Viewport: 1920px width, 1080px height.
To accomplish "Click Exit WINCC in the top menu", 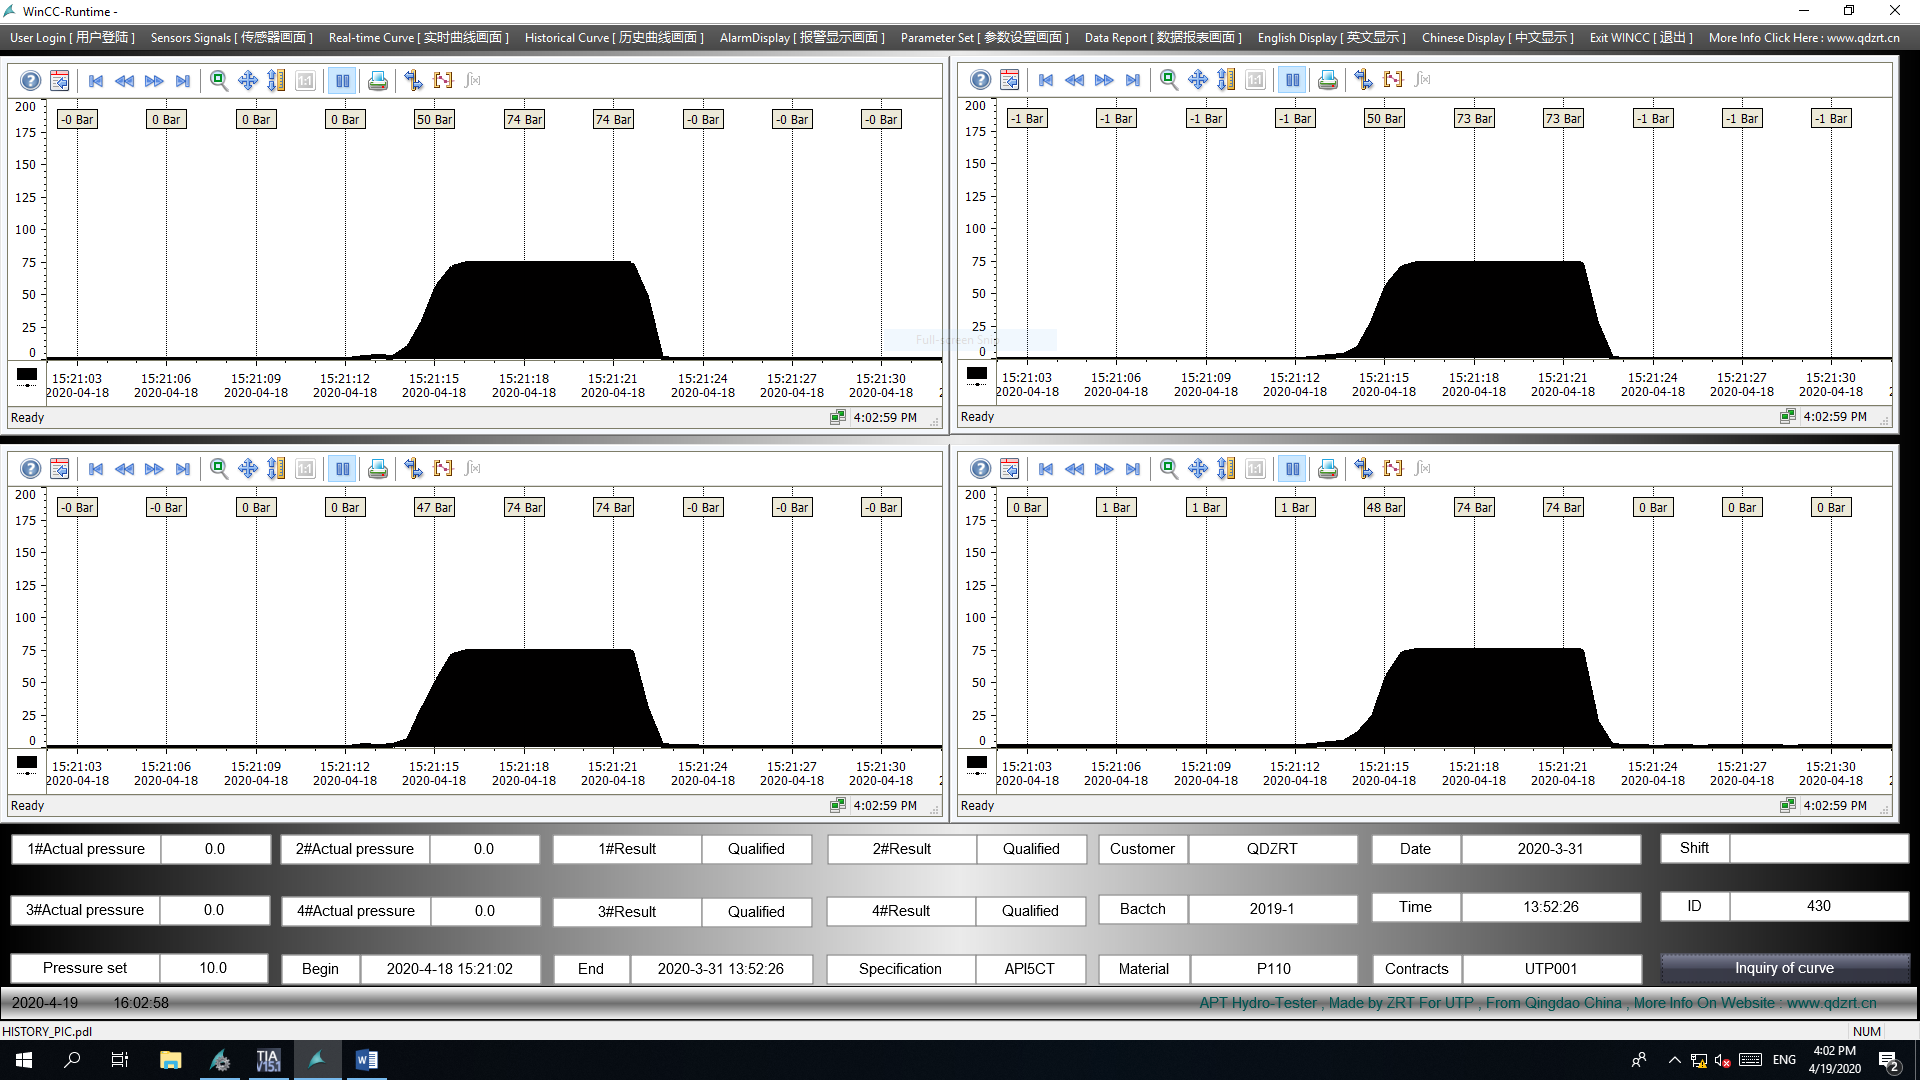I will point(1640,38).
